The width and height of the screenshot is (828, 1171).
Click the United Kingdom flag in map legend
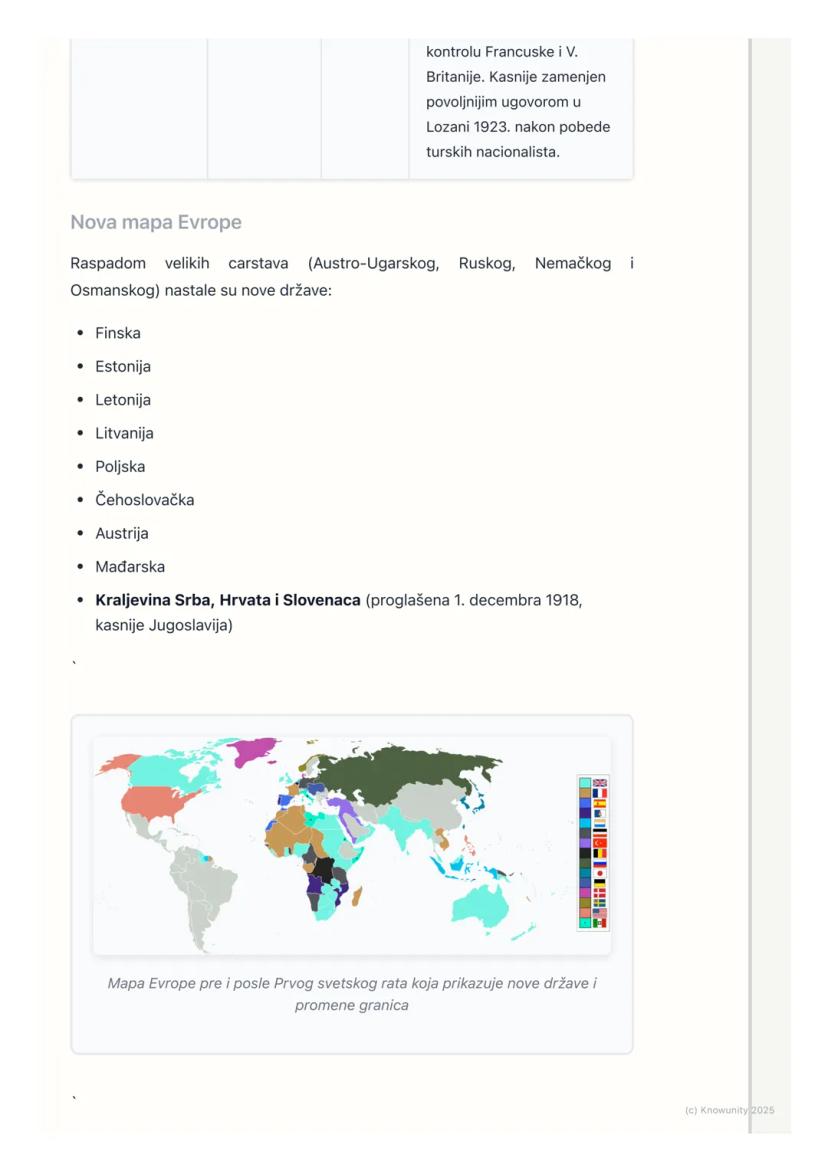click(600, 783)
